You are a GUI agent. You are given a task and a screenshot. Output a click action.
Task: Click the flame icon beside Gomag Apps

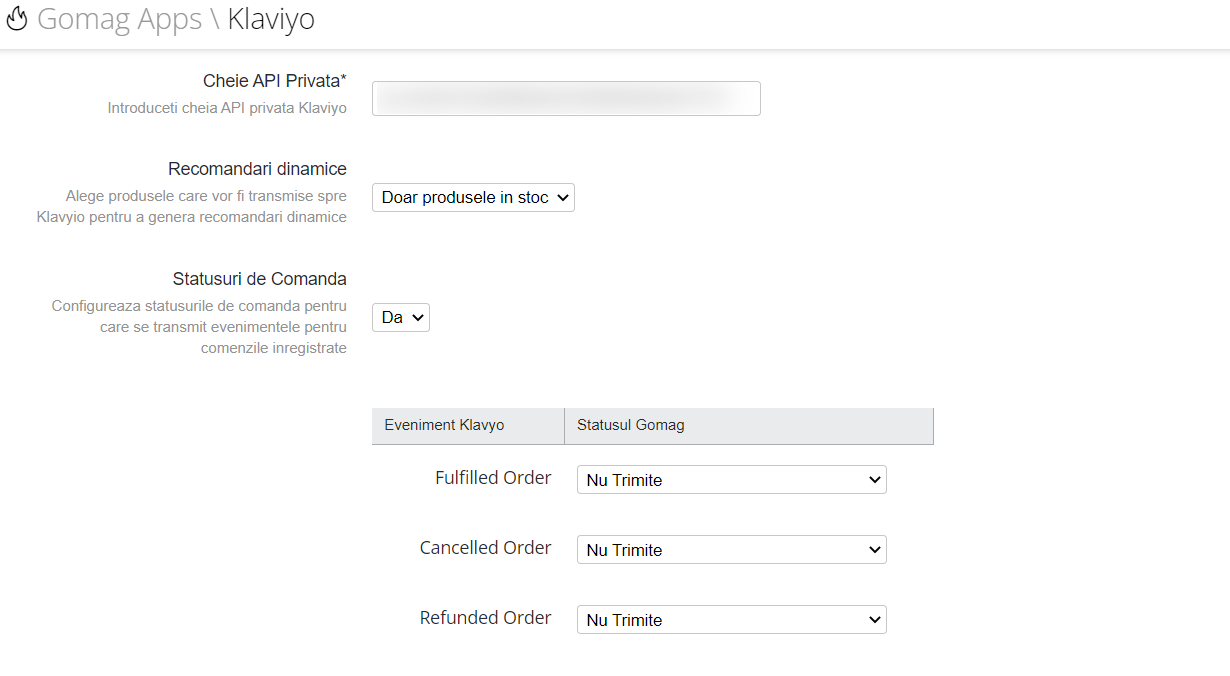17,19
